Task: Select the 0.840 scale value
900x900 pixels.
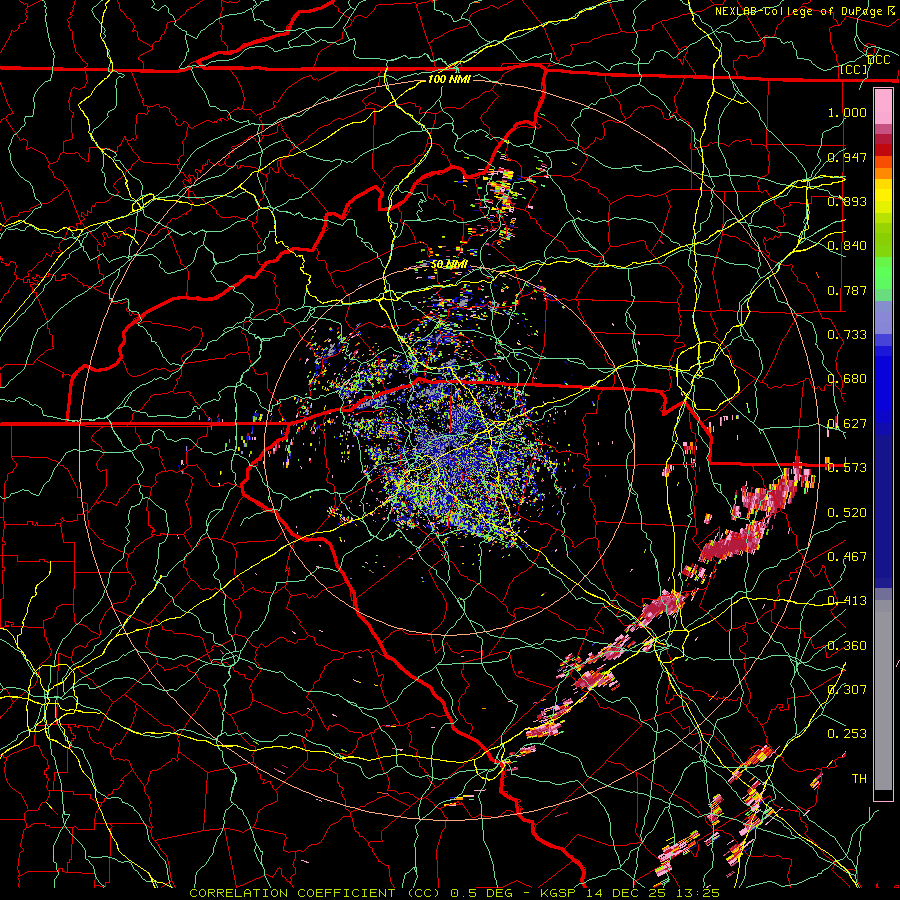Action: click(x=847, y=245)
